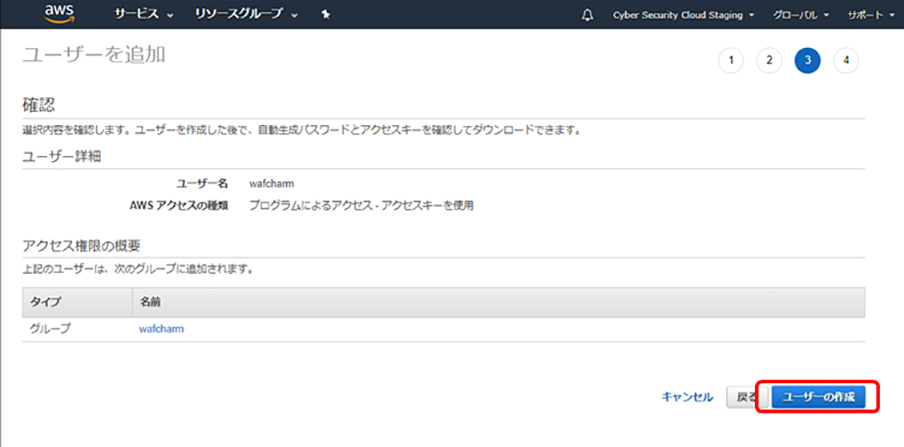Image resolution: width=904 pixels, height=447 pixels.
Task: Select the highlighted step 3 circle
Action: [807, 60]
